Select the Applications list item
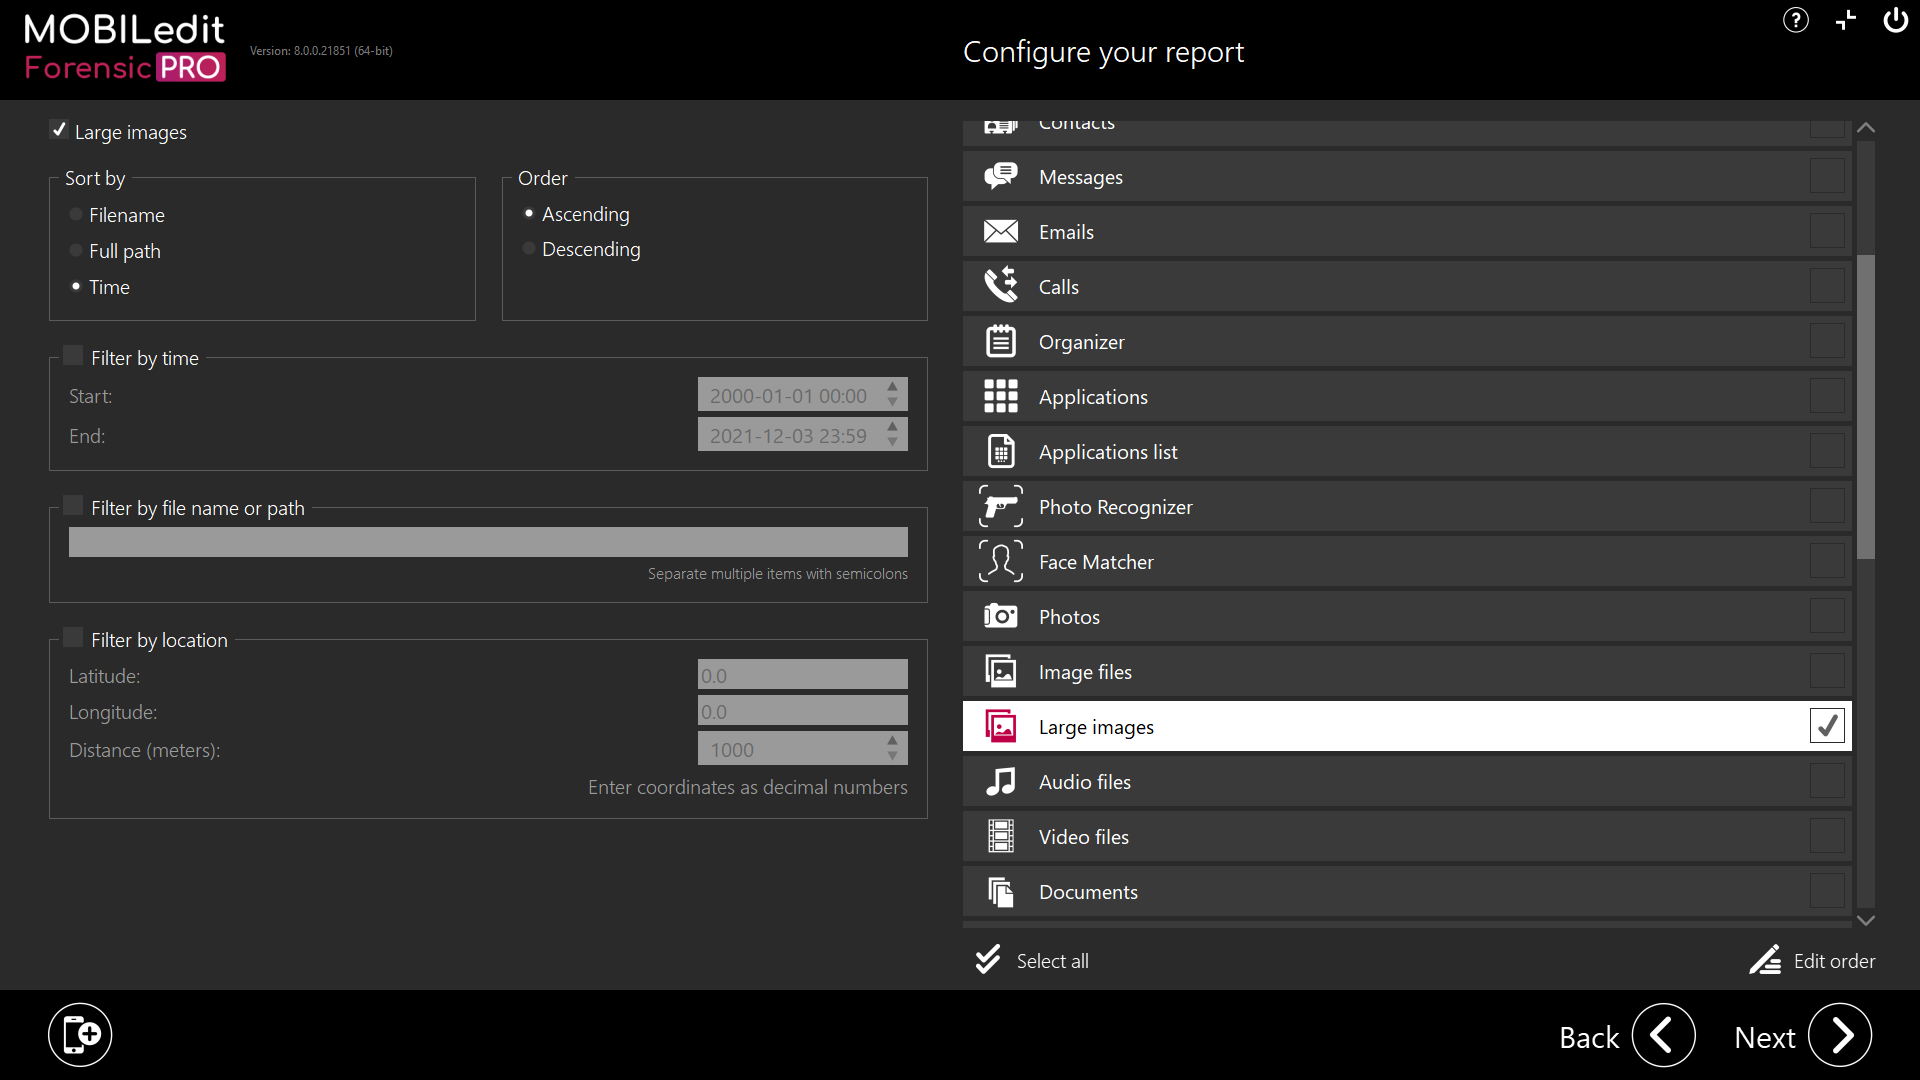The width and height of the screenshot is (1920, 1080). pyautogui.click(x=1108, y=452)
